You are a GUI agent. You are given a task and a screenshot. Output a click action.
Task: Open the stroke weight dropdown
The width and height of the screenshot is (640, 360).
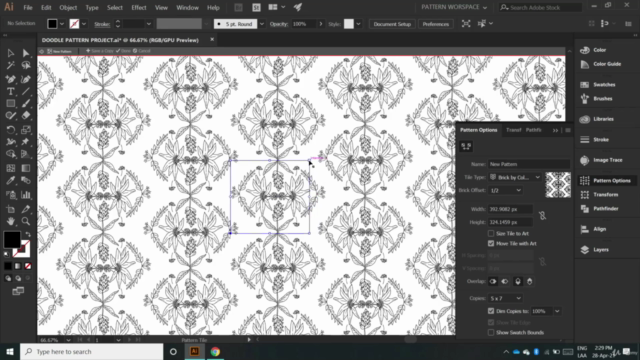(x=149, y=24)
